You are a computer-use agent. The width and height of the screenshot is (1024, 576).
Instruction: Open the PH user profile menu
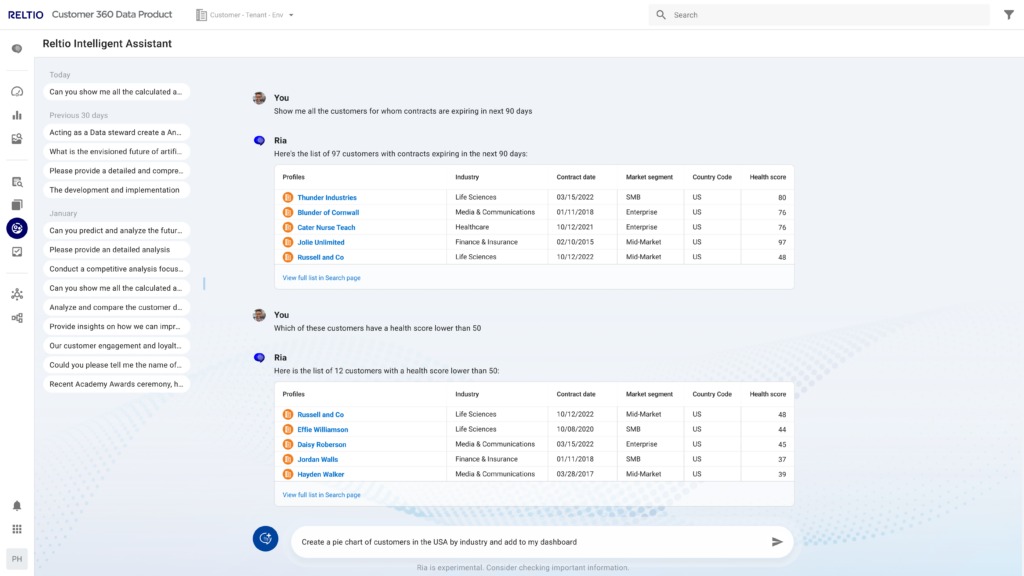point(17,559)
